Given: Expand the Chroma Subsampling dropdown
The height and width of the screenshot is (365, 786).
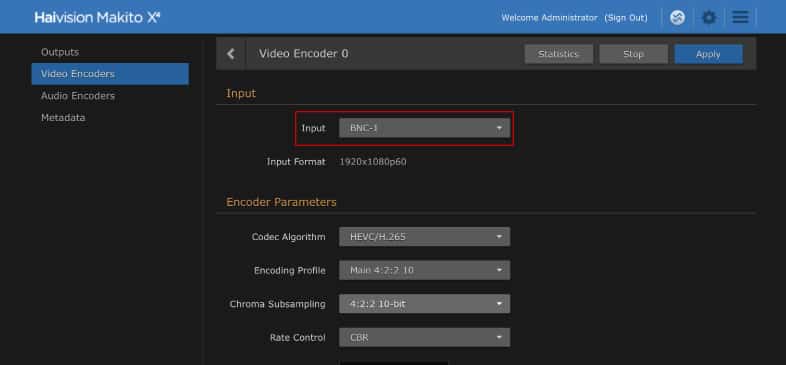Looking at the screenshot, I should pos(424,304).
